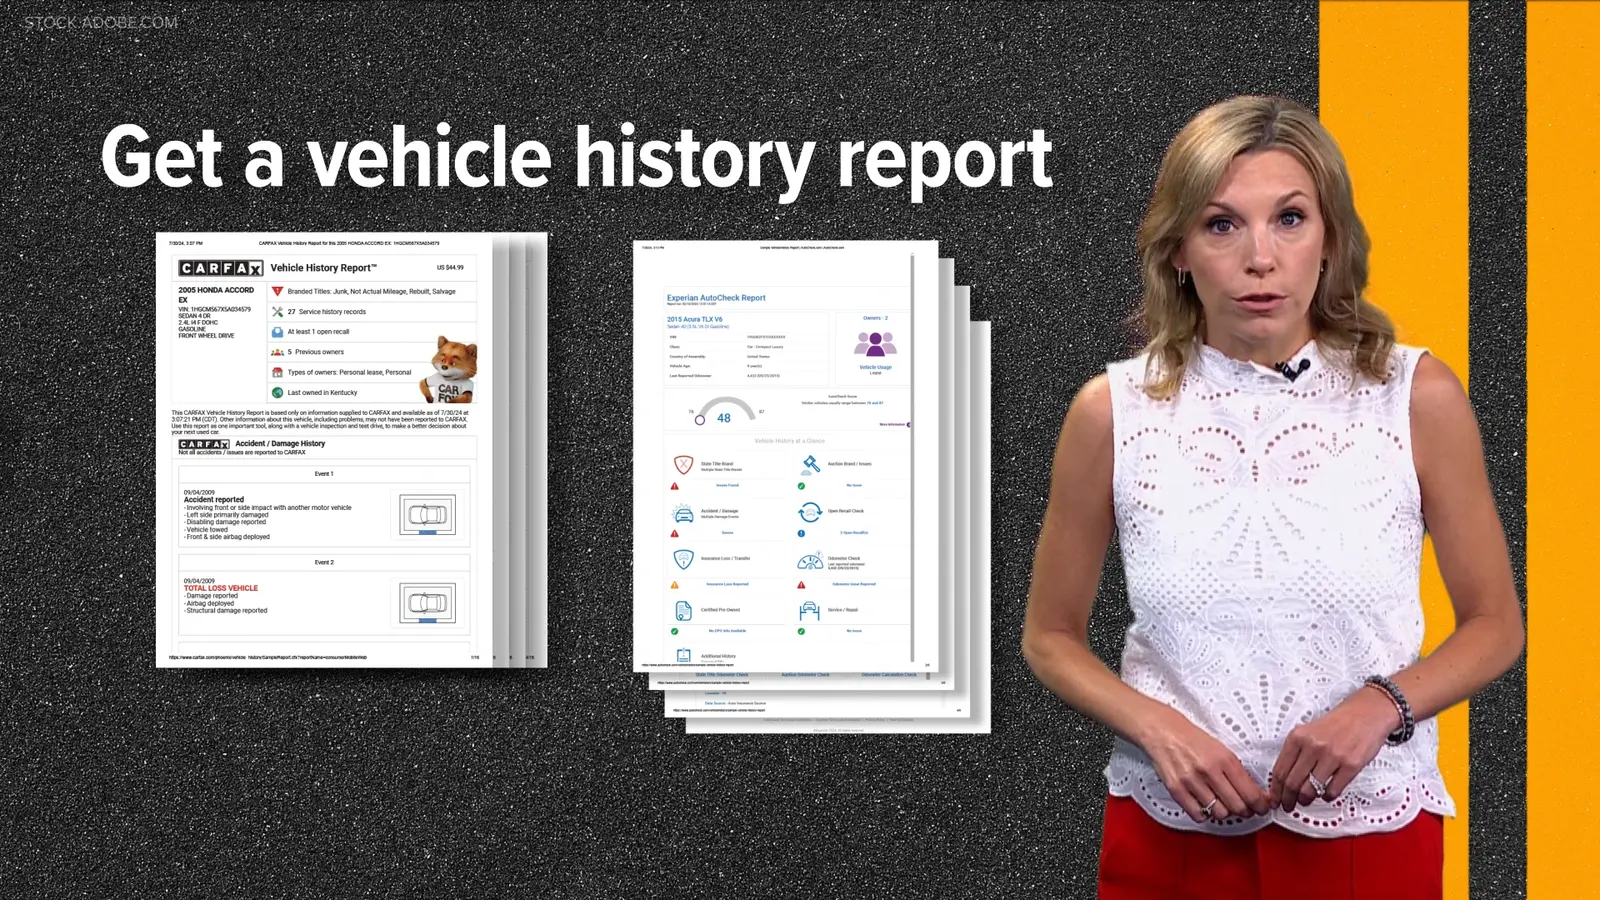This screenshot has width=1600, height=900.
Task: Click the green check under Service / Repair
Action: [801, 631]
